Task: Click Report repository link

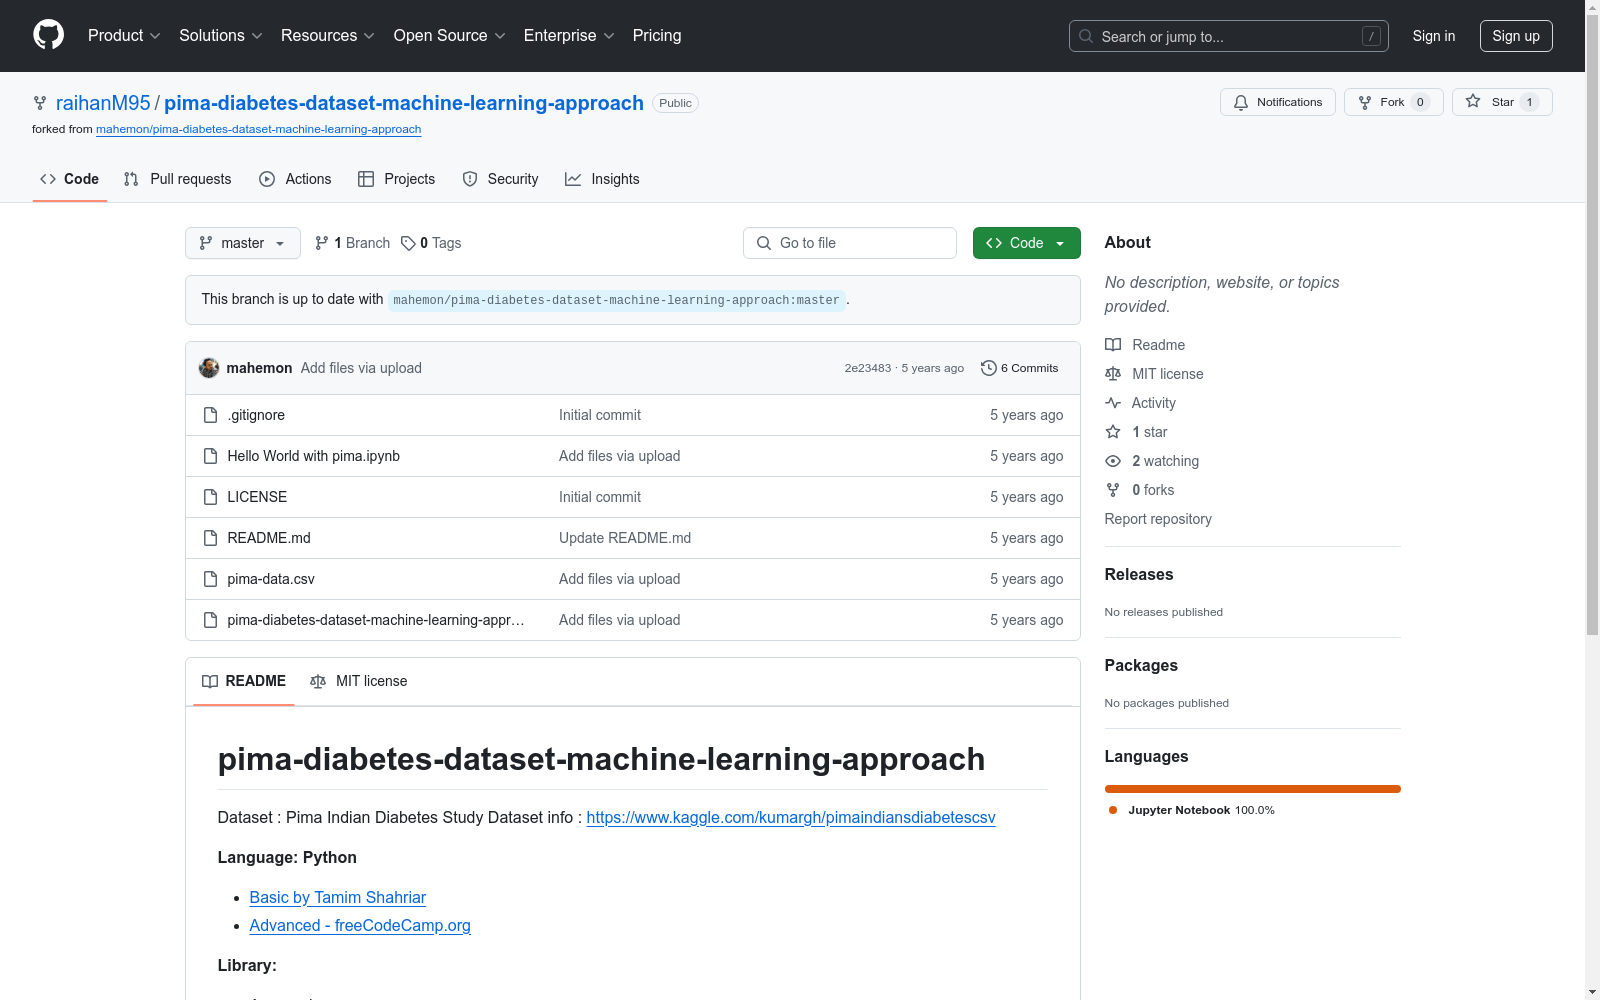Action: point(1158,519)
